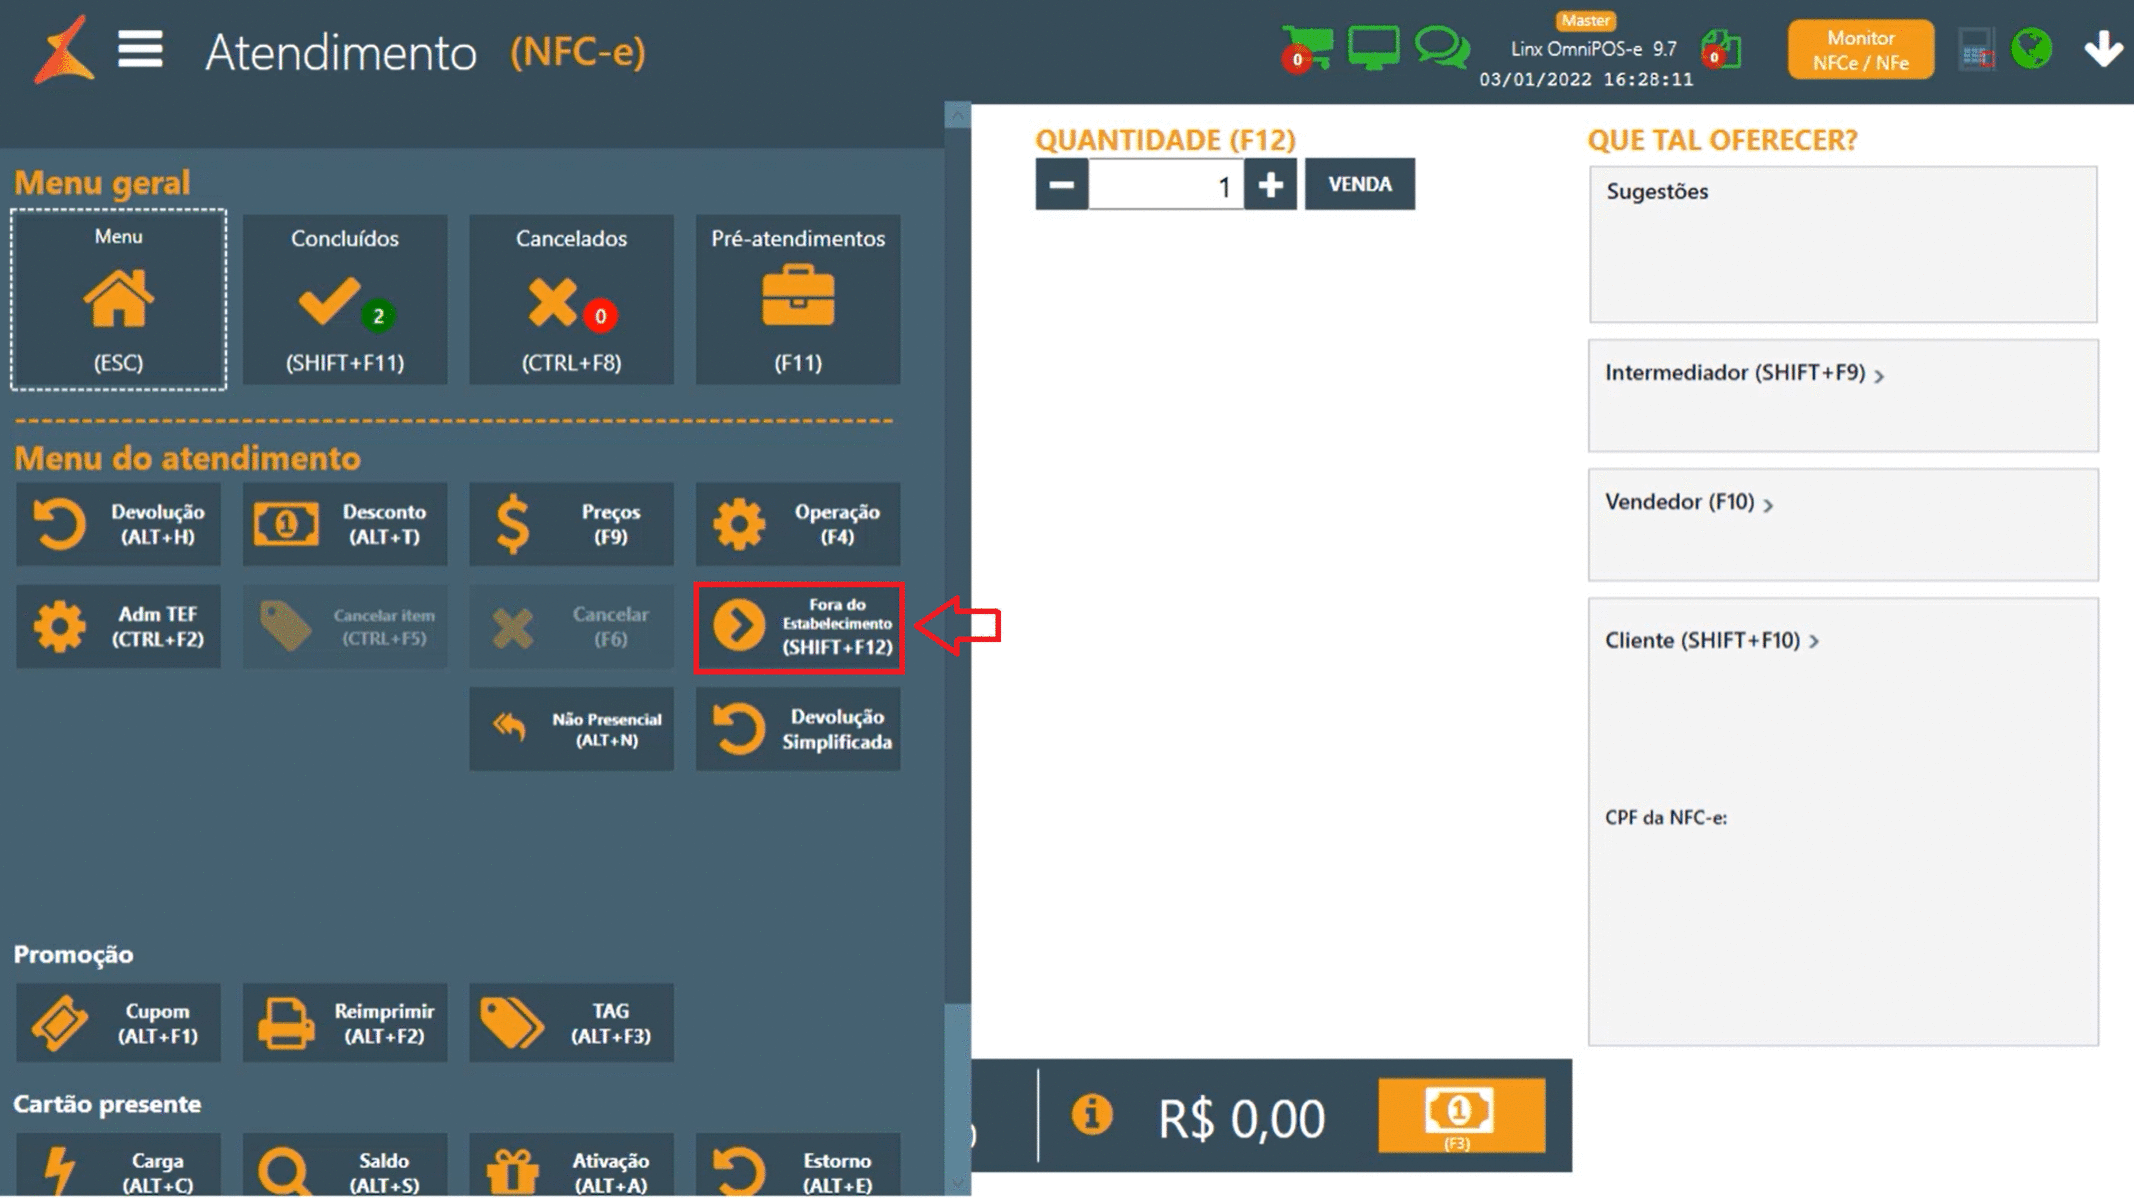
Task: Open the chat bubbles icon
Action: [1441, 47]
